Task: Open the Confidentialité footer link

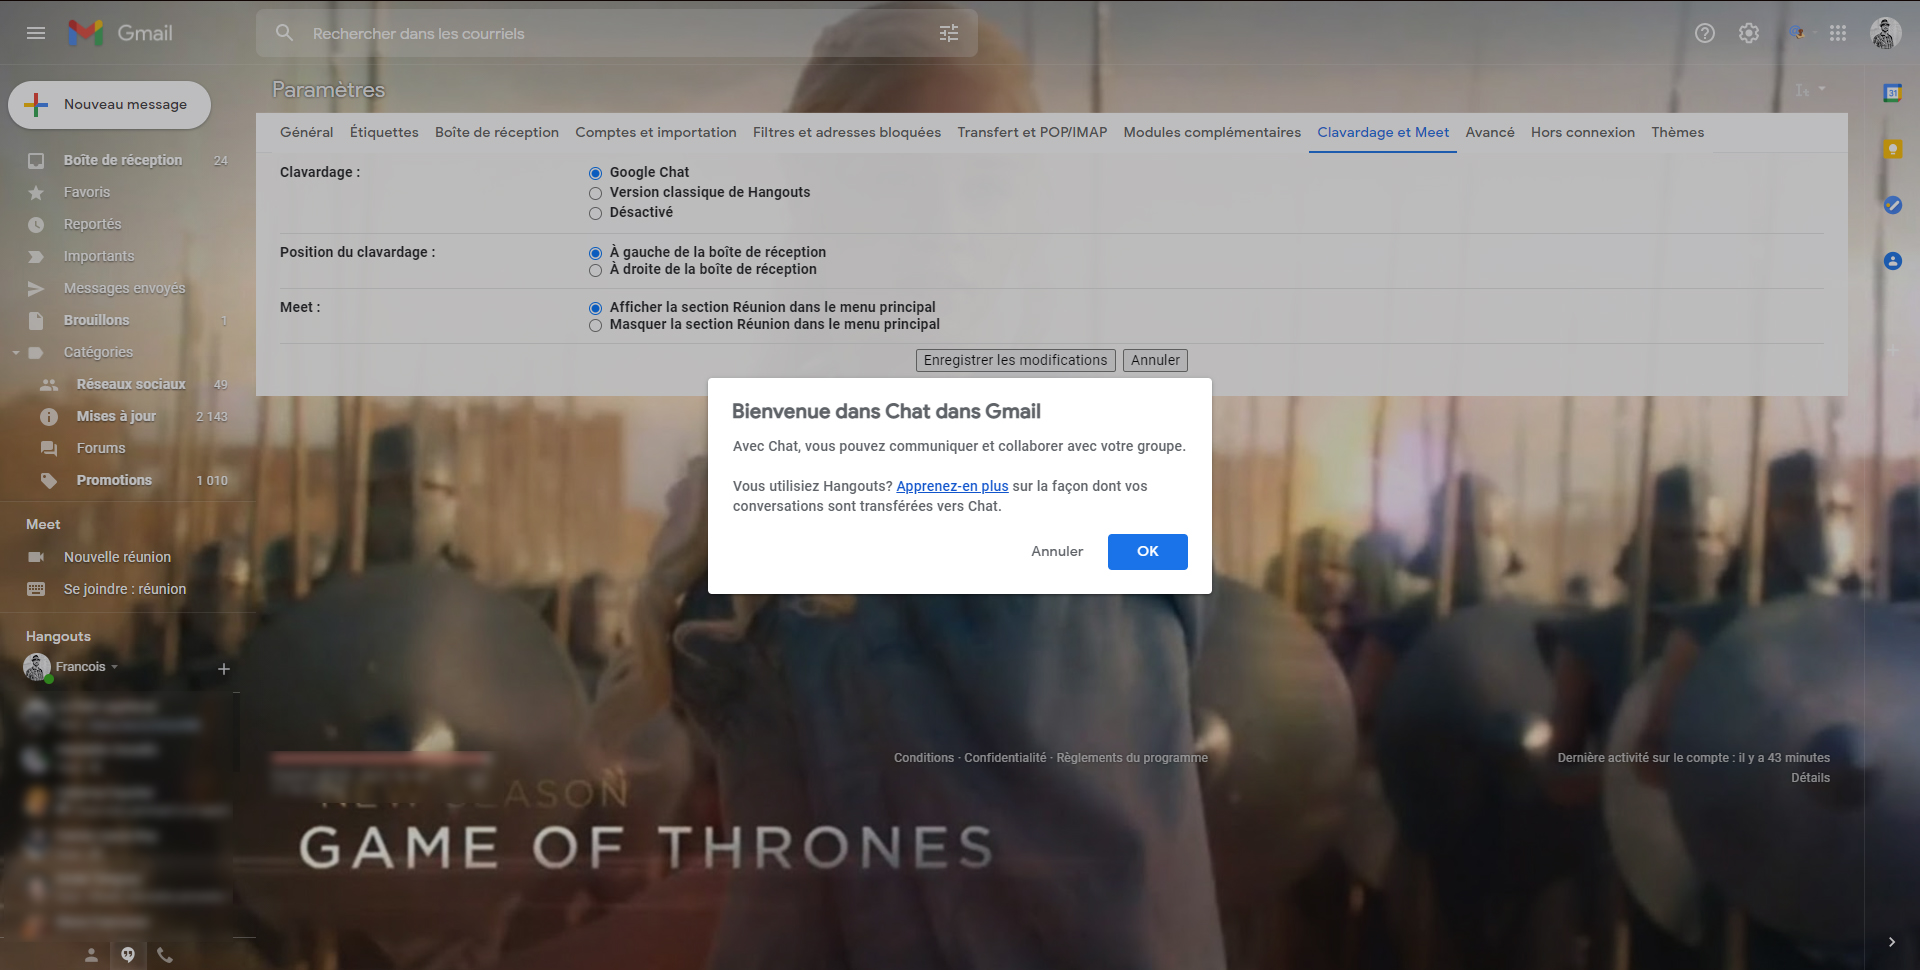Action: 1005,758
